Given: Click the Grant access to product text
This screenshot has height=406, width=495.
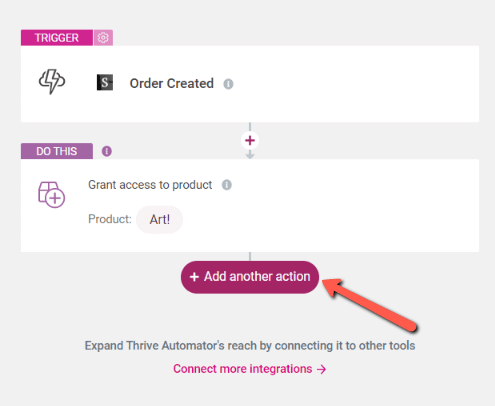Looking at the screenshot, I should 150,185.
